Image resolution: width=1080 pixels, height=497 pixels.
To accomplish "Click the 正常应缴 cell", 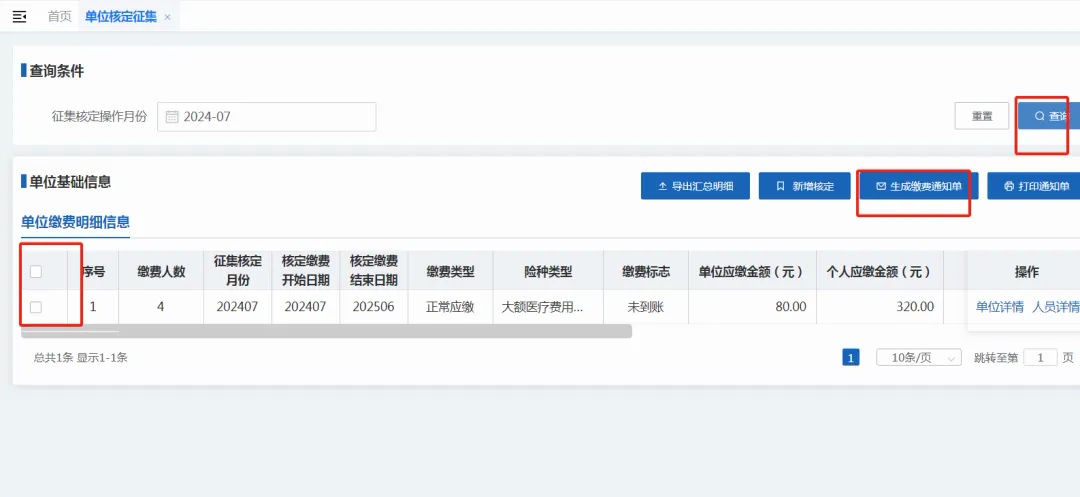I will (x=450, y=307).
